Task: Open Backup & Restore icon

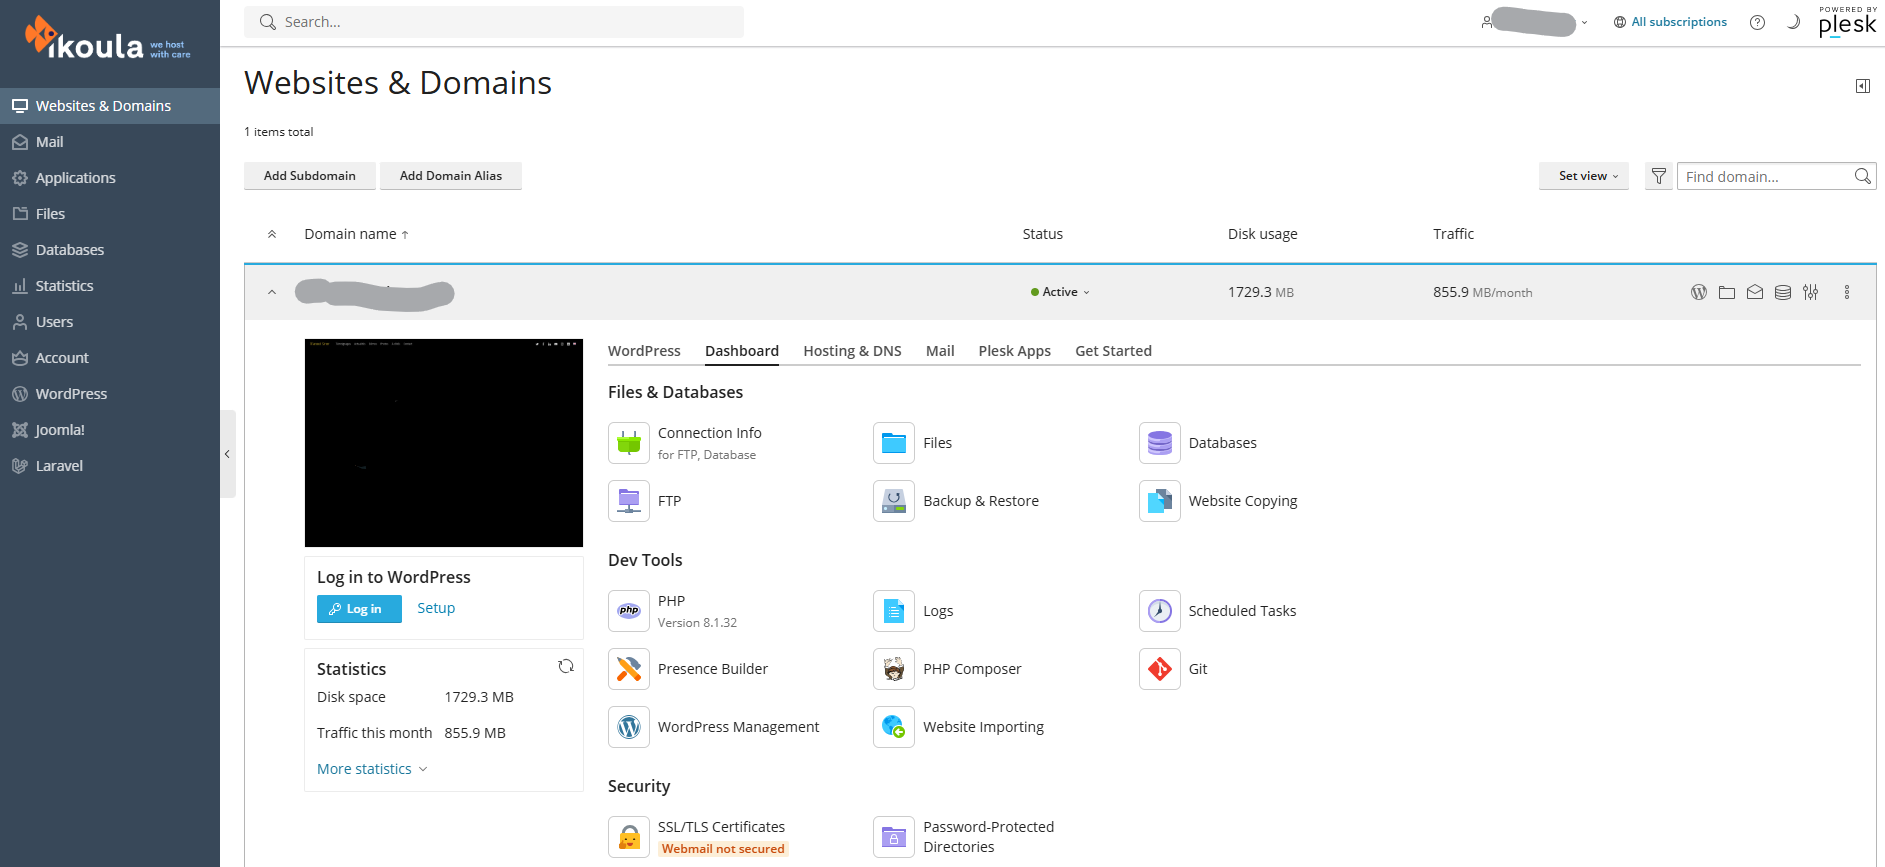Action: pyautogui.click(x=894, y=501)
